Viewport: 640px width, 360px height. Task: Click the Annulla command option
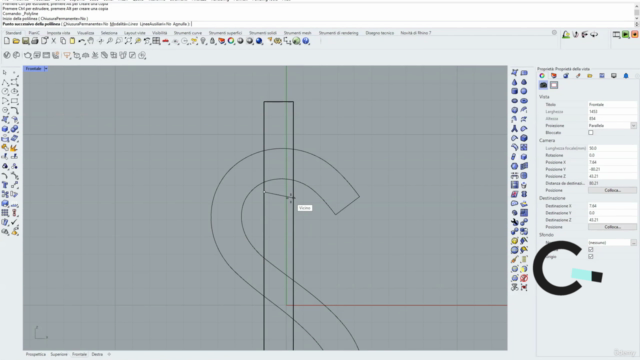[180, 24]
